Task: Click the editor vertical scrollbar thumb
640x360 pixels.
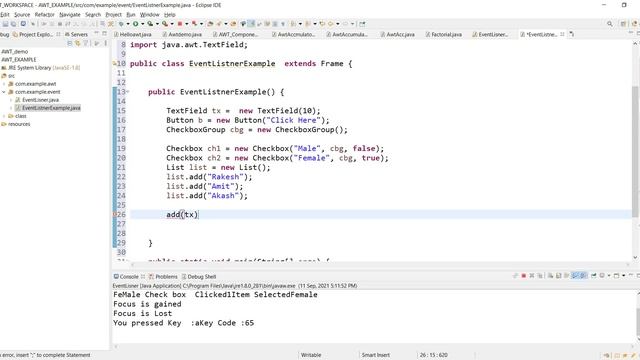Action: [x=635, y=151]
